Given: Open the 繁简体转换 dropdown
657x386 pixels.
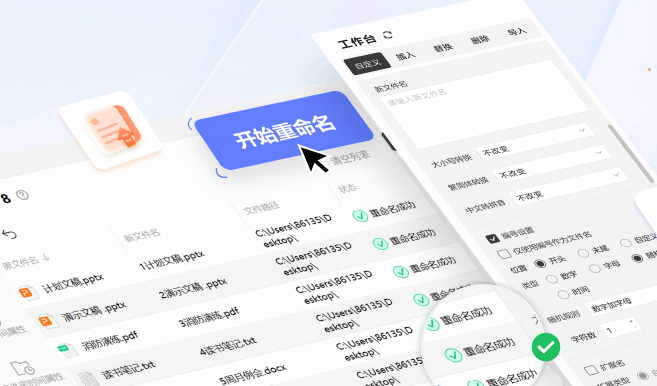Looking at the screenshot, I should 551,164.
